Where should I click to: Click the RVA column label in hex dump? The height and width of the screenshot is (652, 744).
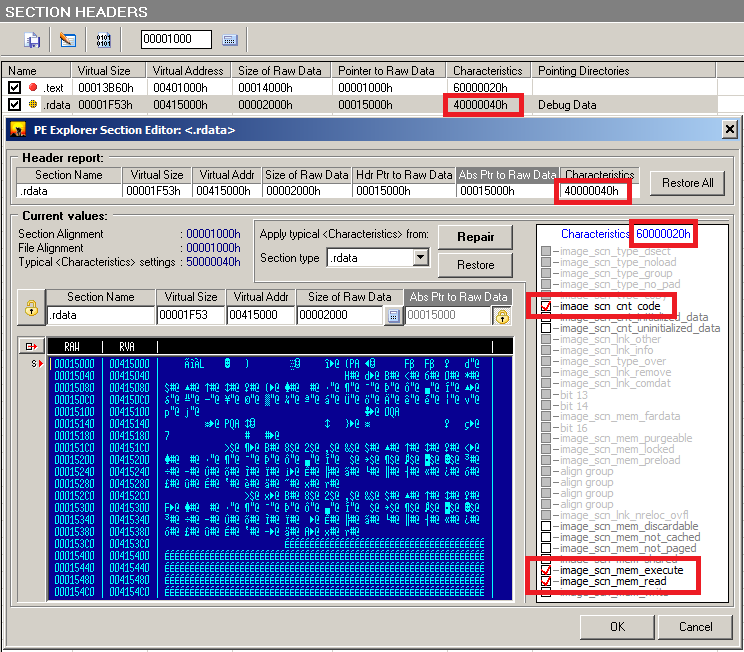[x=127, y=347]
